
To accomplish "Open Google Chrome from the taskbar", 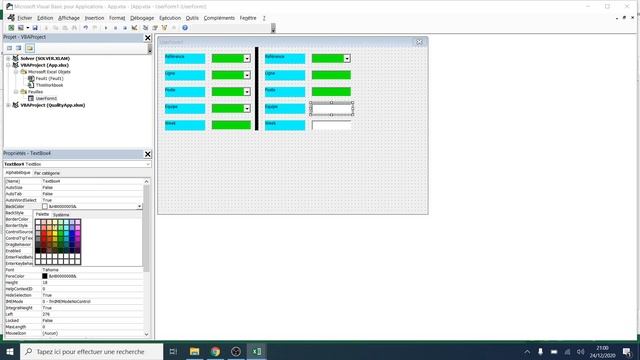I will (x=216, y=351).
